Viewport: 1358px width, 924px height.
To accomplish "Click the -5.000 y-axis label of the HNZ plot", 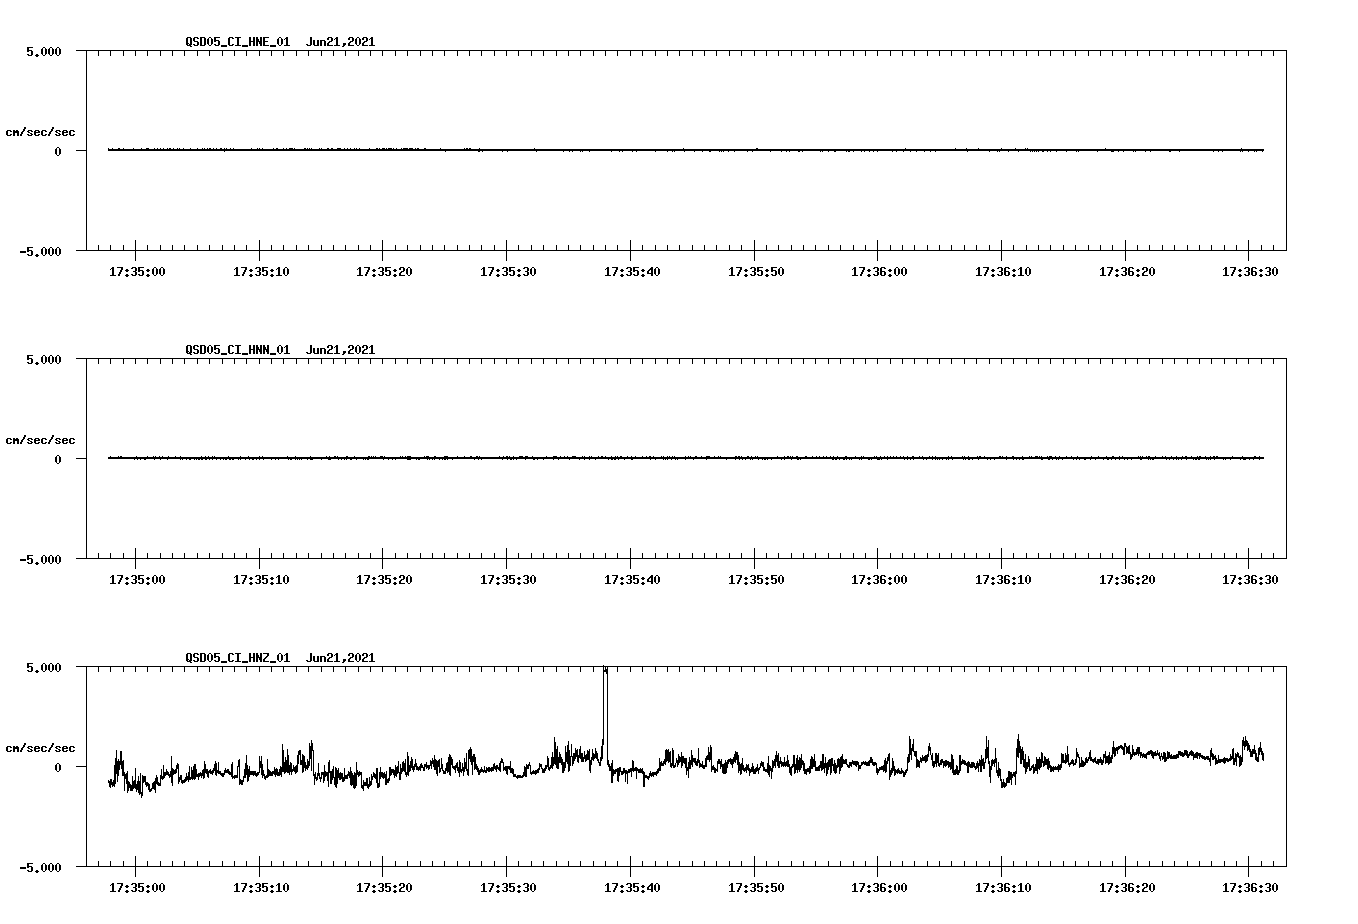I will (x=41, y=868).
